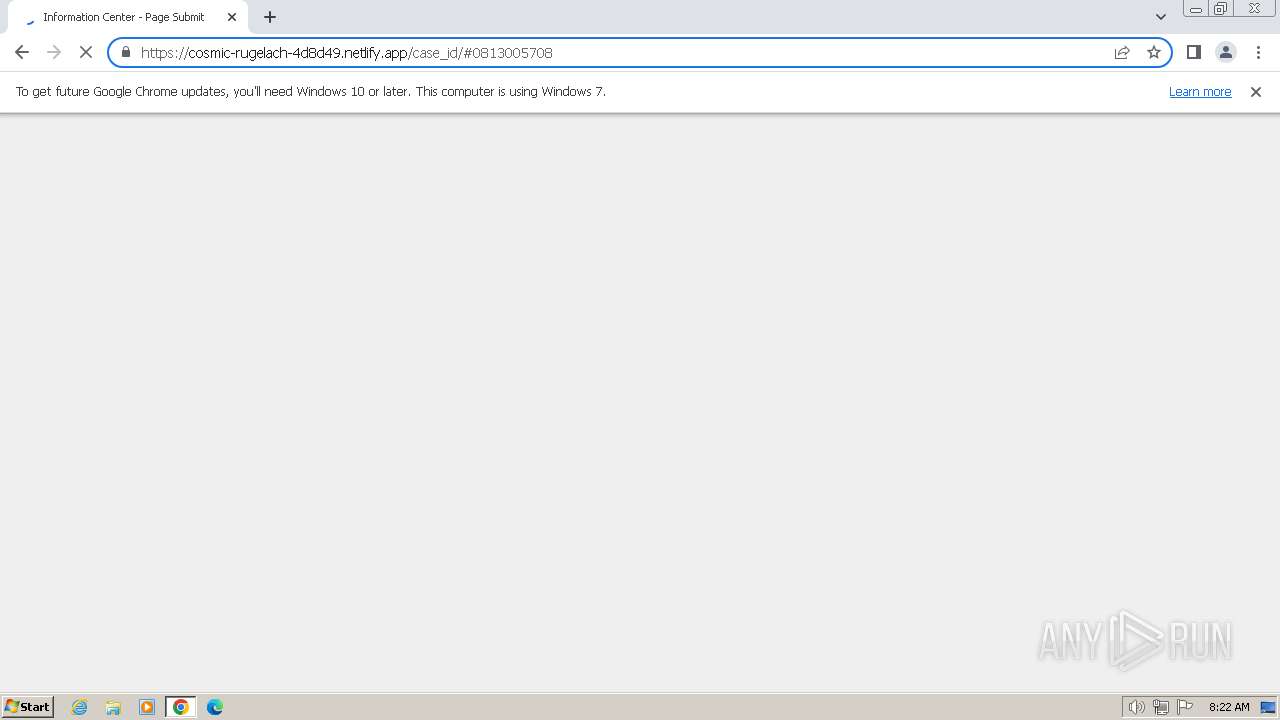Dismiss the Chrome update notification bar

click(x=1256, y=91)
